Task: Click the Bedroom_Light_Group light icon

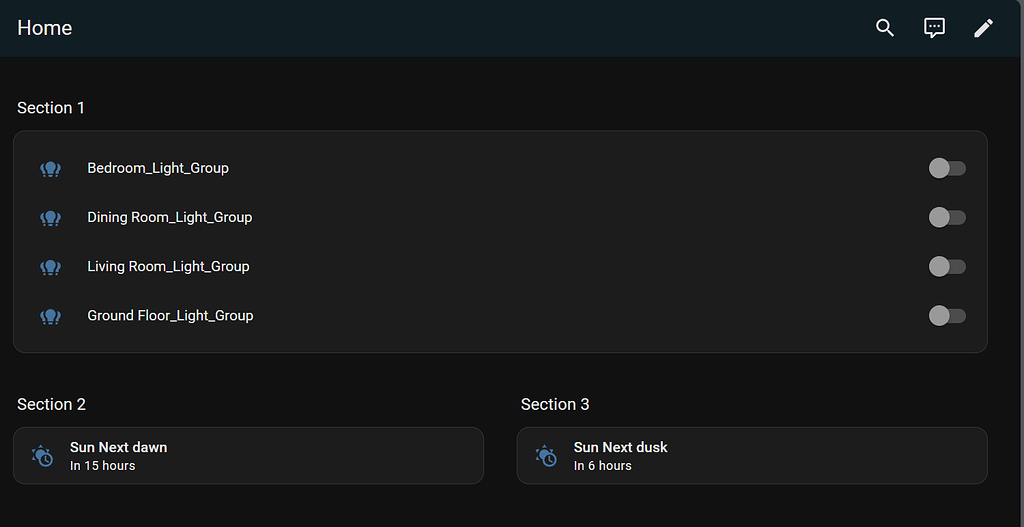Action: click(51, 169)
